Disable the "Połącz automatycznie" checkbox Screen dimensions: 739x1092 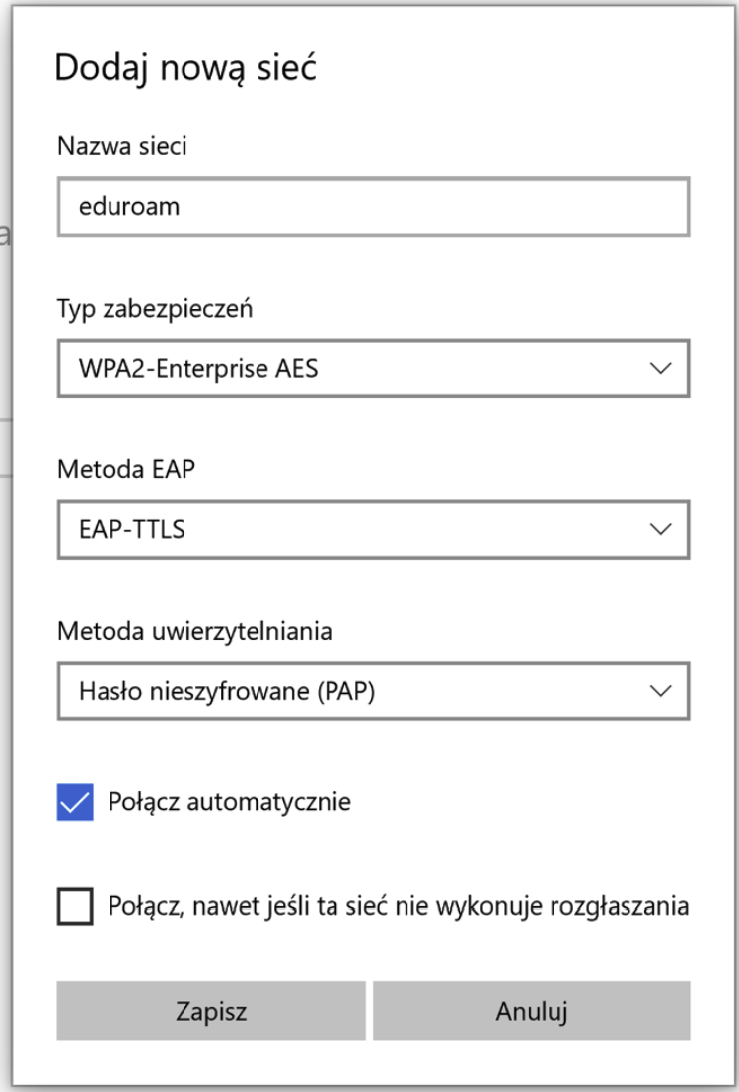[x=76, y=801]
